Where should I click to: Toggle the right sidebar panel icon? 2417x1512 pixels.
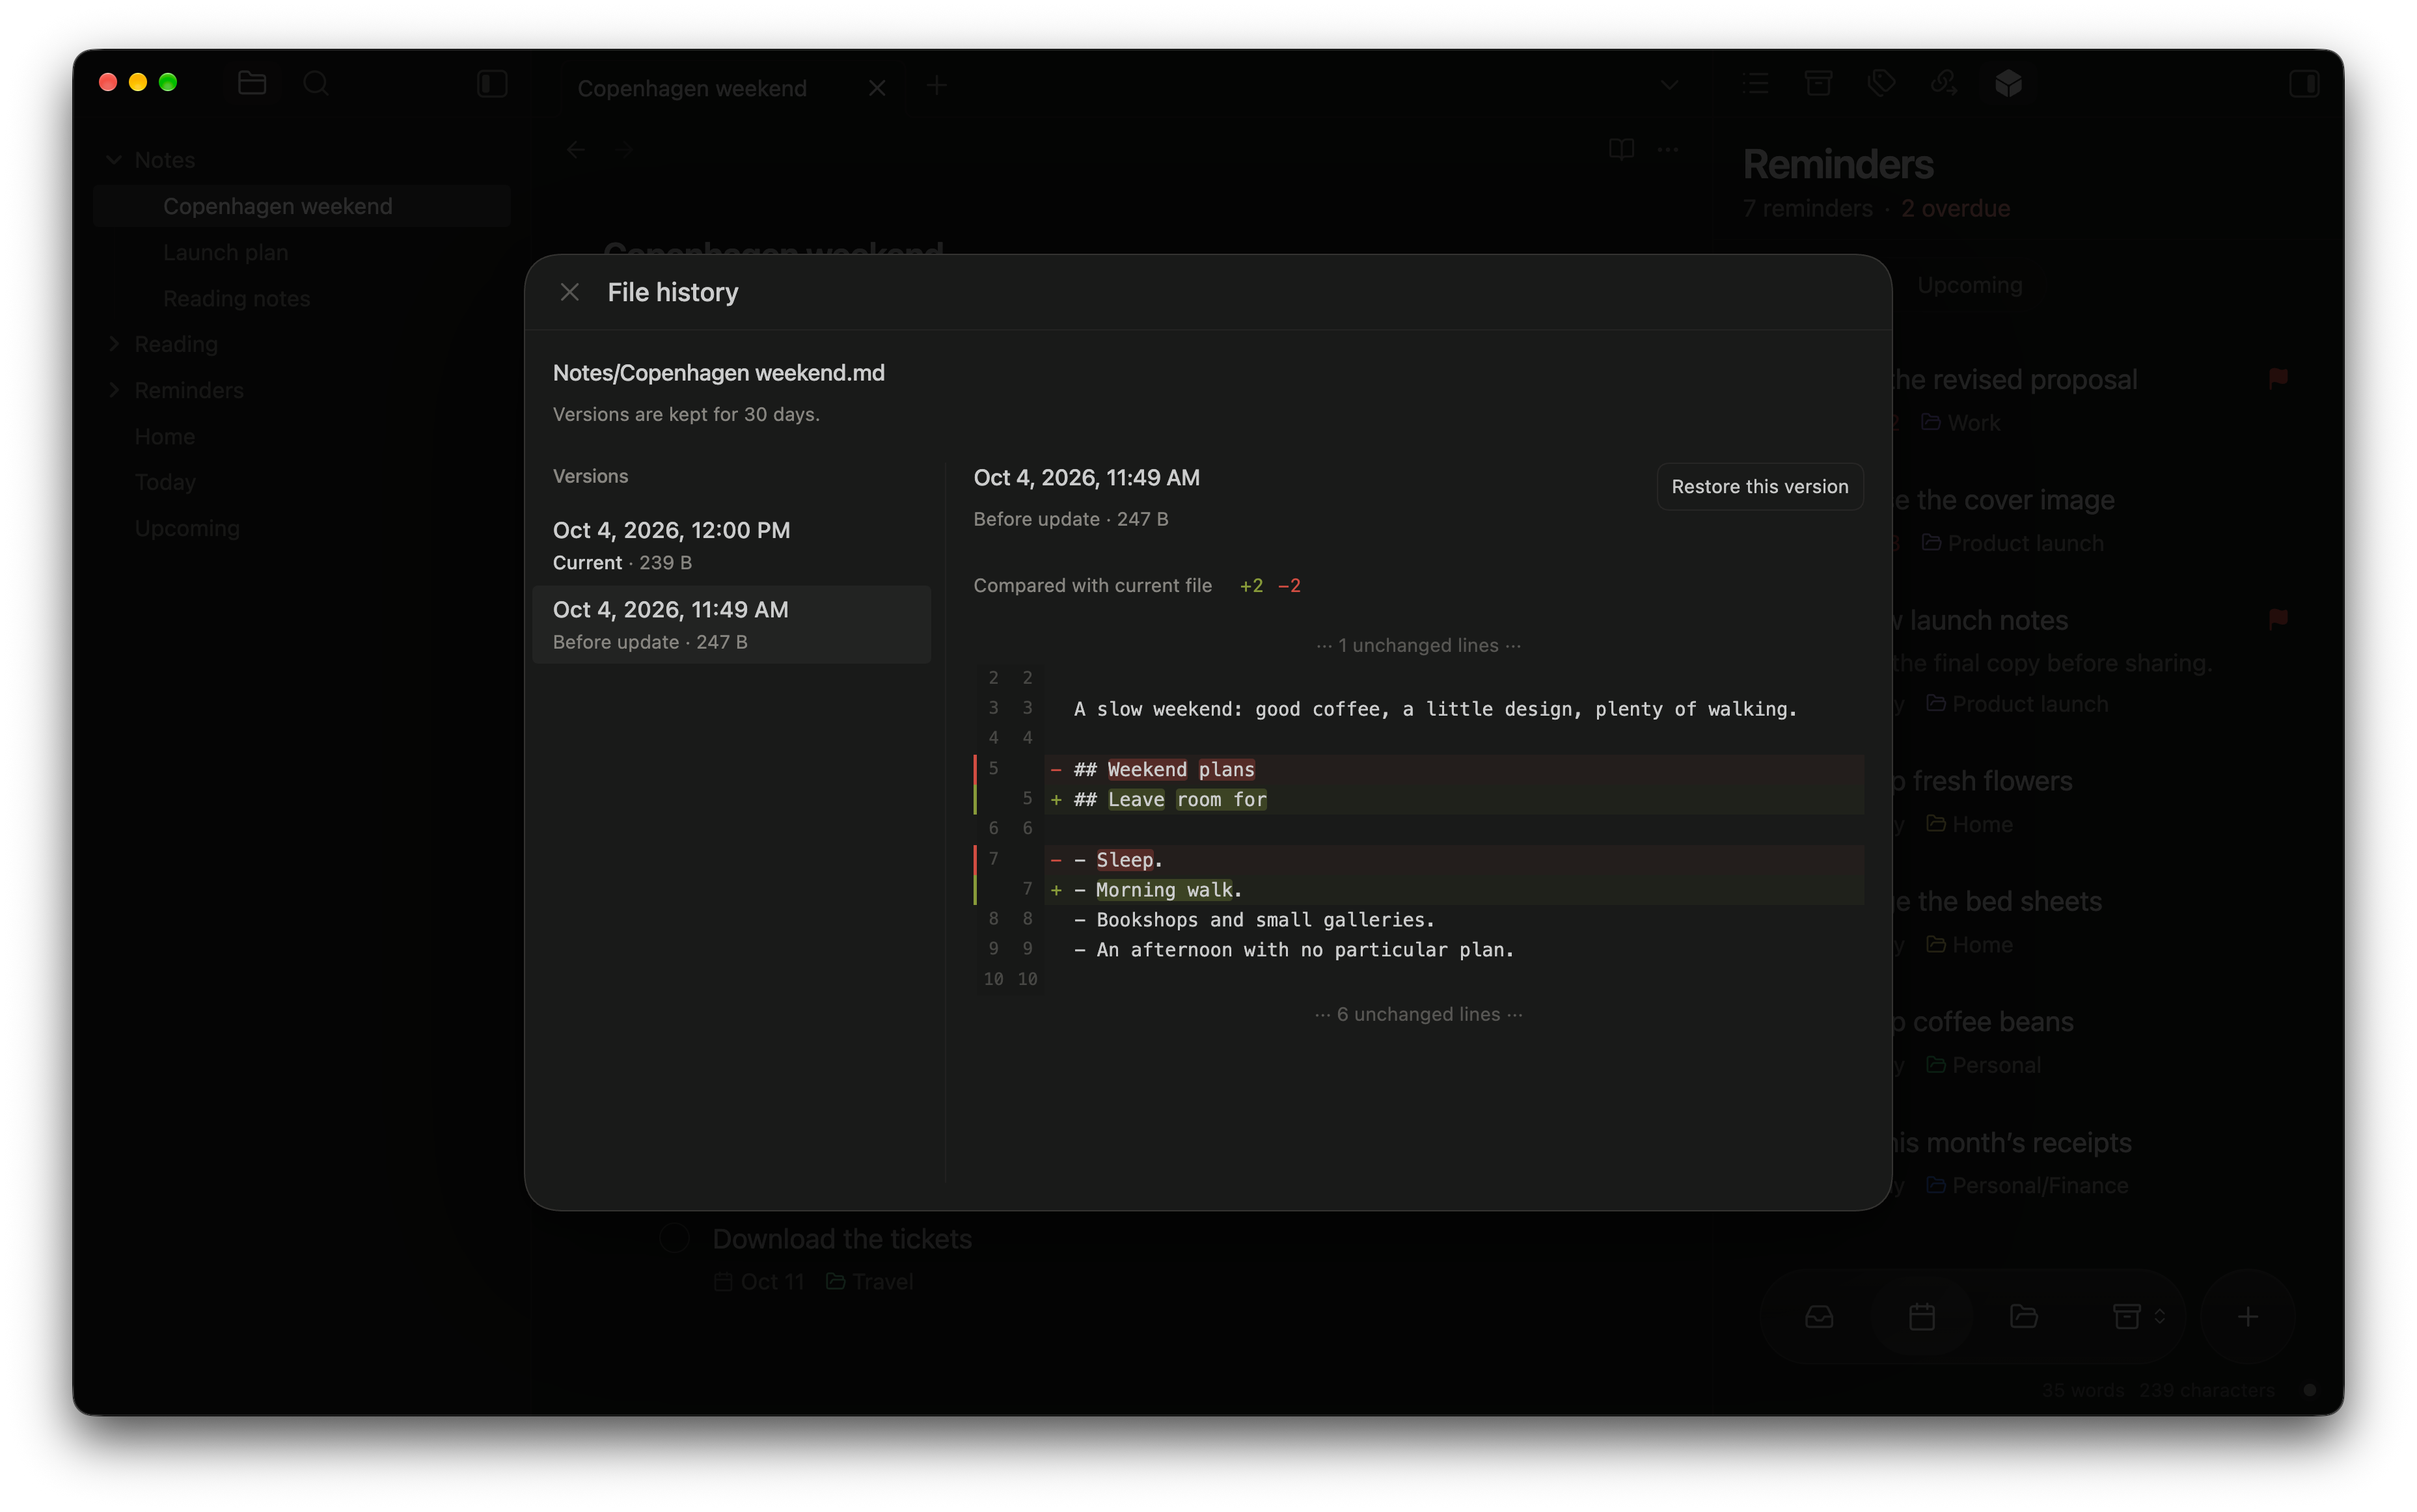(2303, 83)
